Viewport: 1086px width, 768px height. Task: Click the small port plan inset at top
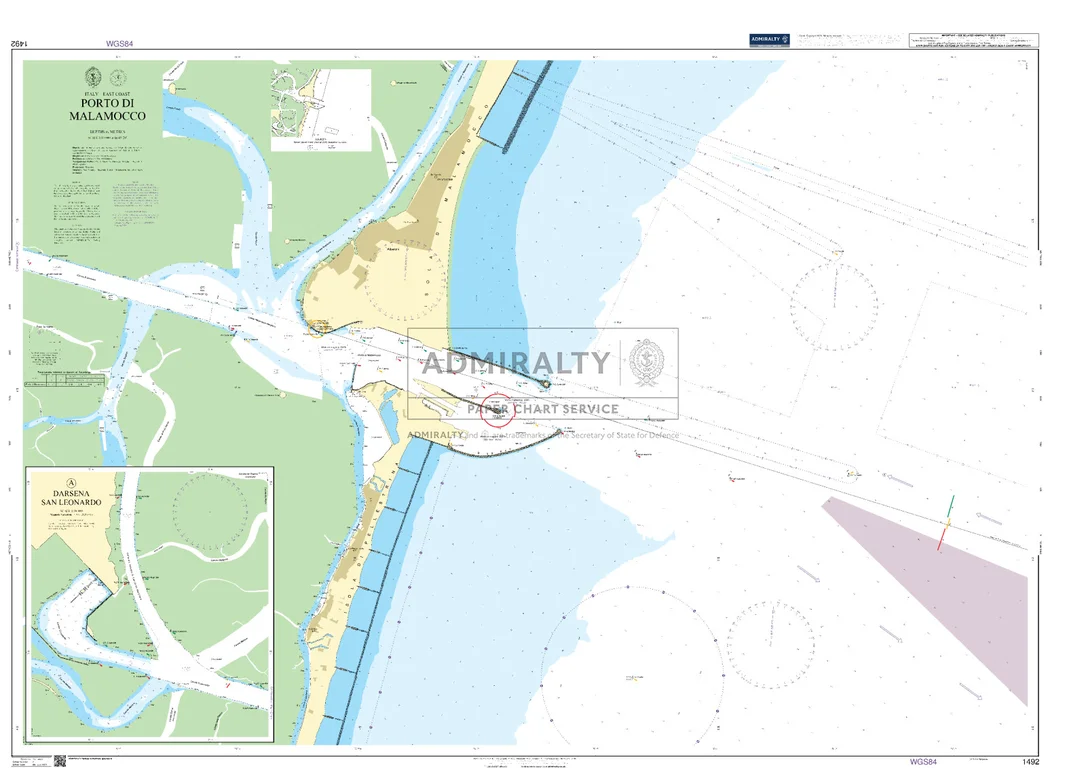[321, 109]
